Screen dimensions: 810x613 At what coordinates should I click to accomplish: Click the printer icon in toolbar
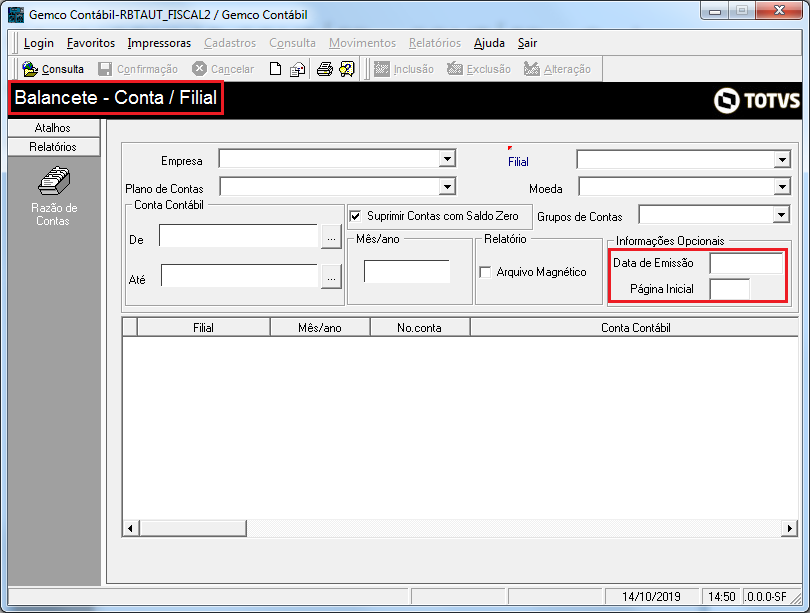[x=324, y=69]
